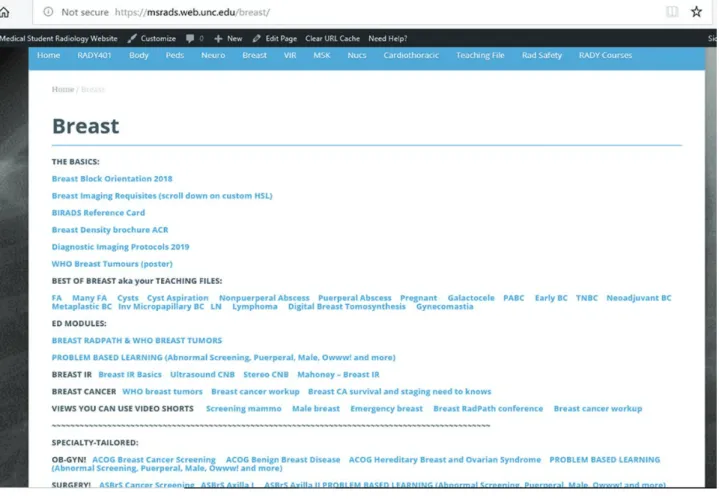The width and height of the screenshot is (719, 499).
Task: Open ACOG Breast Cancer Screening link
Action: 154,460
